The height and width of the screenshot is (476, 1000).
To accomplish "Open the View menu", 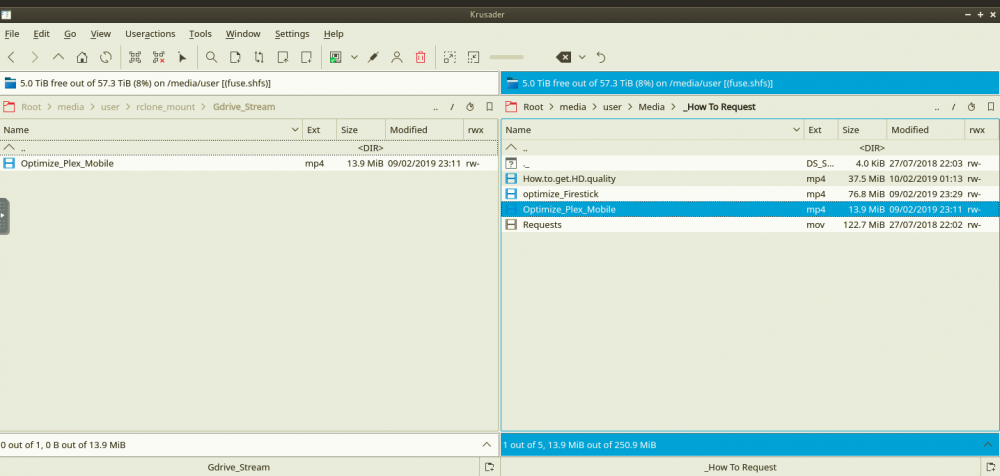I will 101,34.
